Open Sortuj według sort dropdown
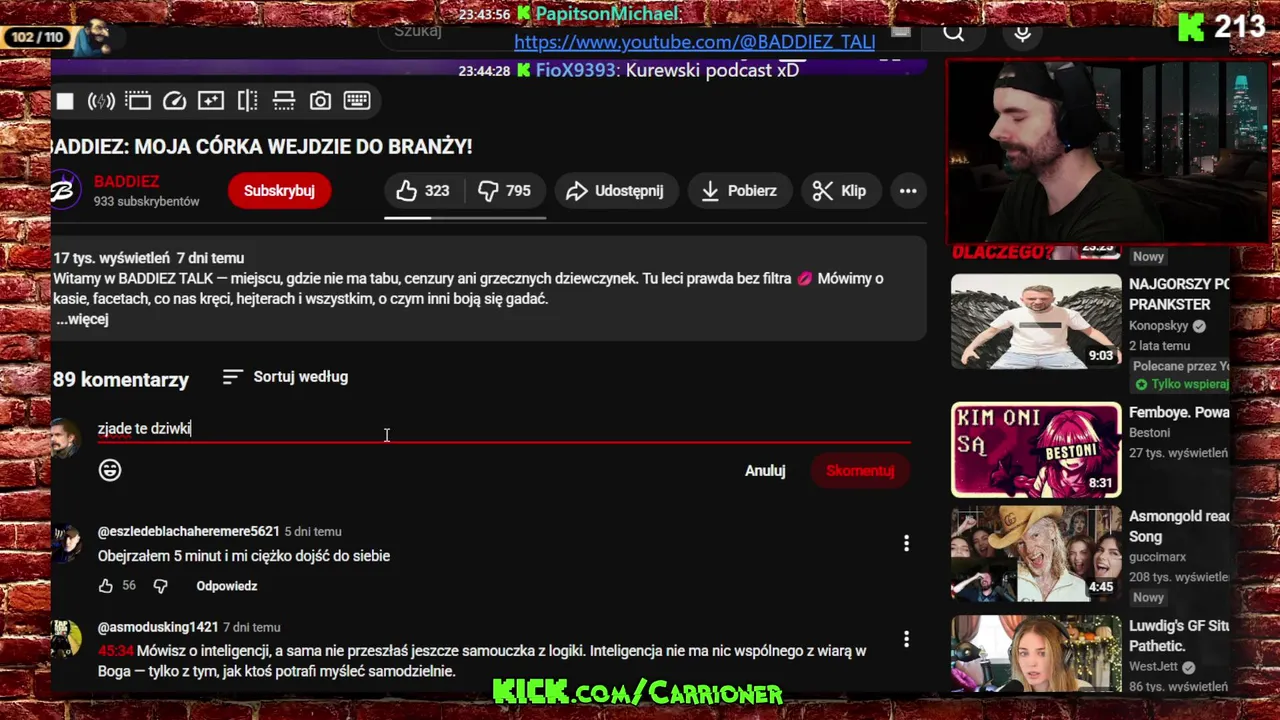 point(286,377)
